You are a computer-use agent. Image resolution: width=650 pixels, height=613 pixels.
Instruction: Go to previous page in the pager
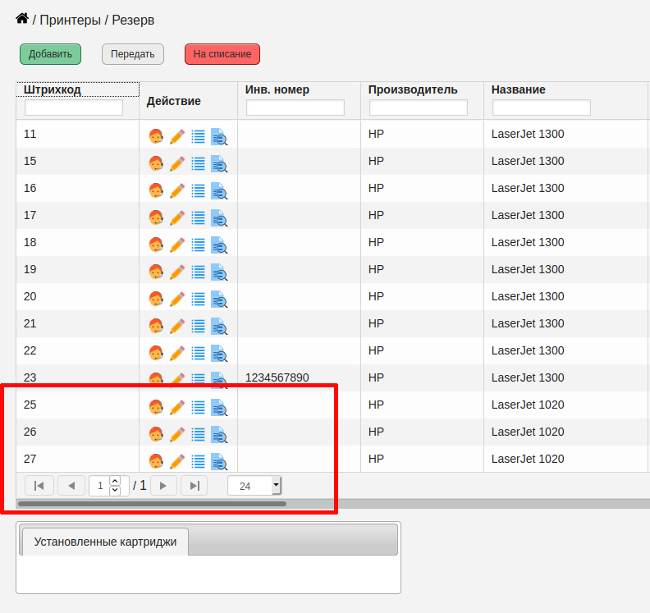[71, 485]
